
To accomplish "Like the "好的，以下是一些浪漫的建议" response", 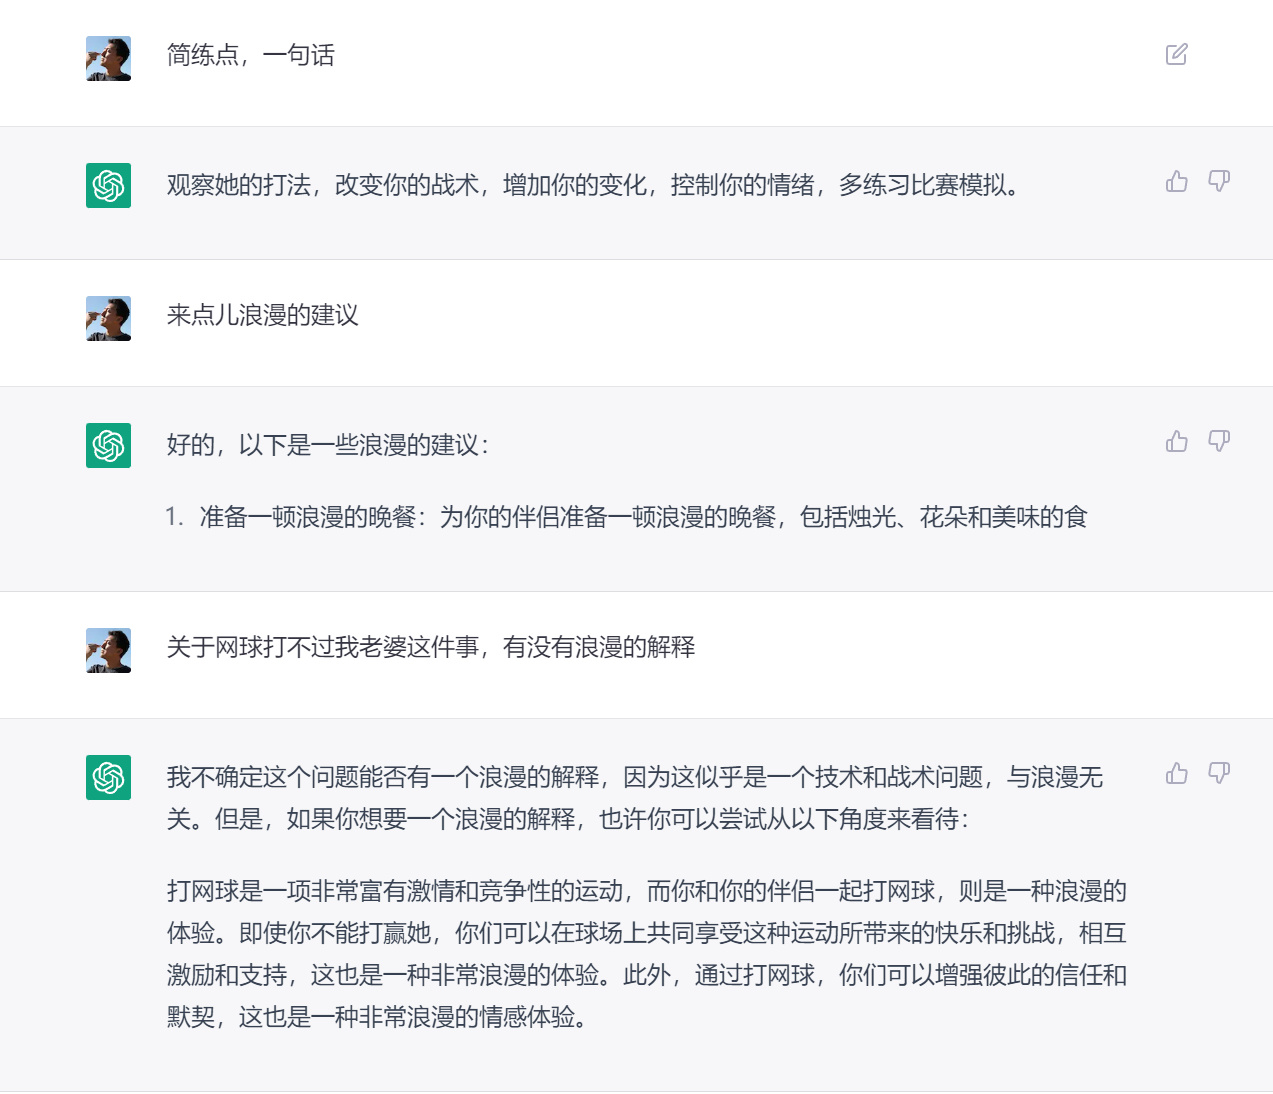I will pos(1177,441).
